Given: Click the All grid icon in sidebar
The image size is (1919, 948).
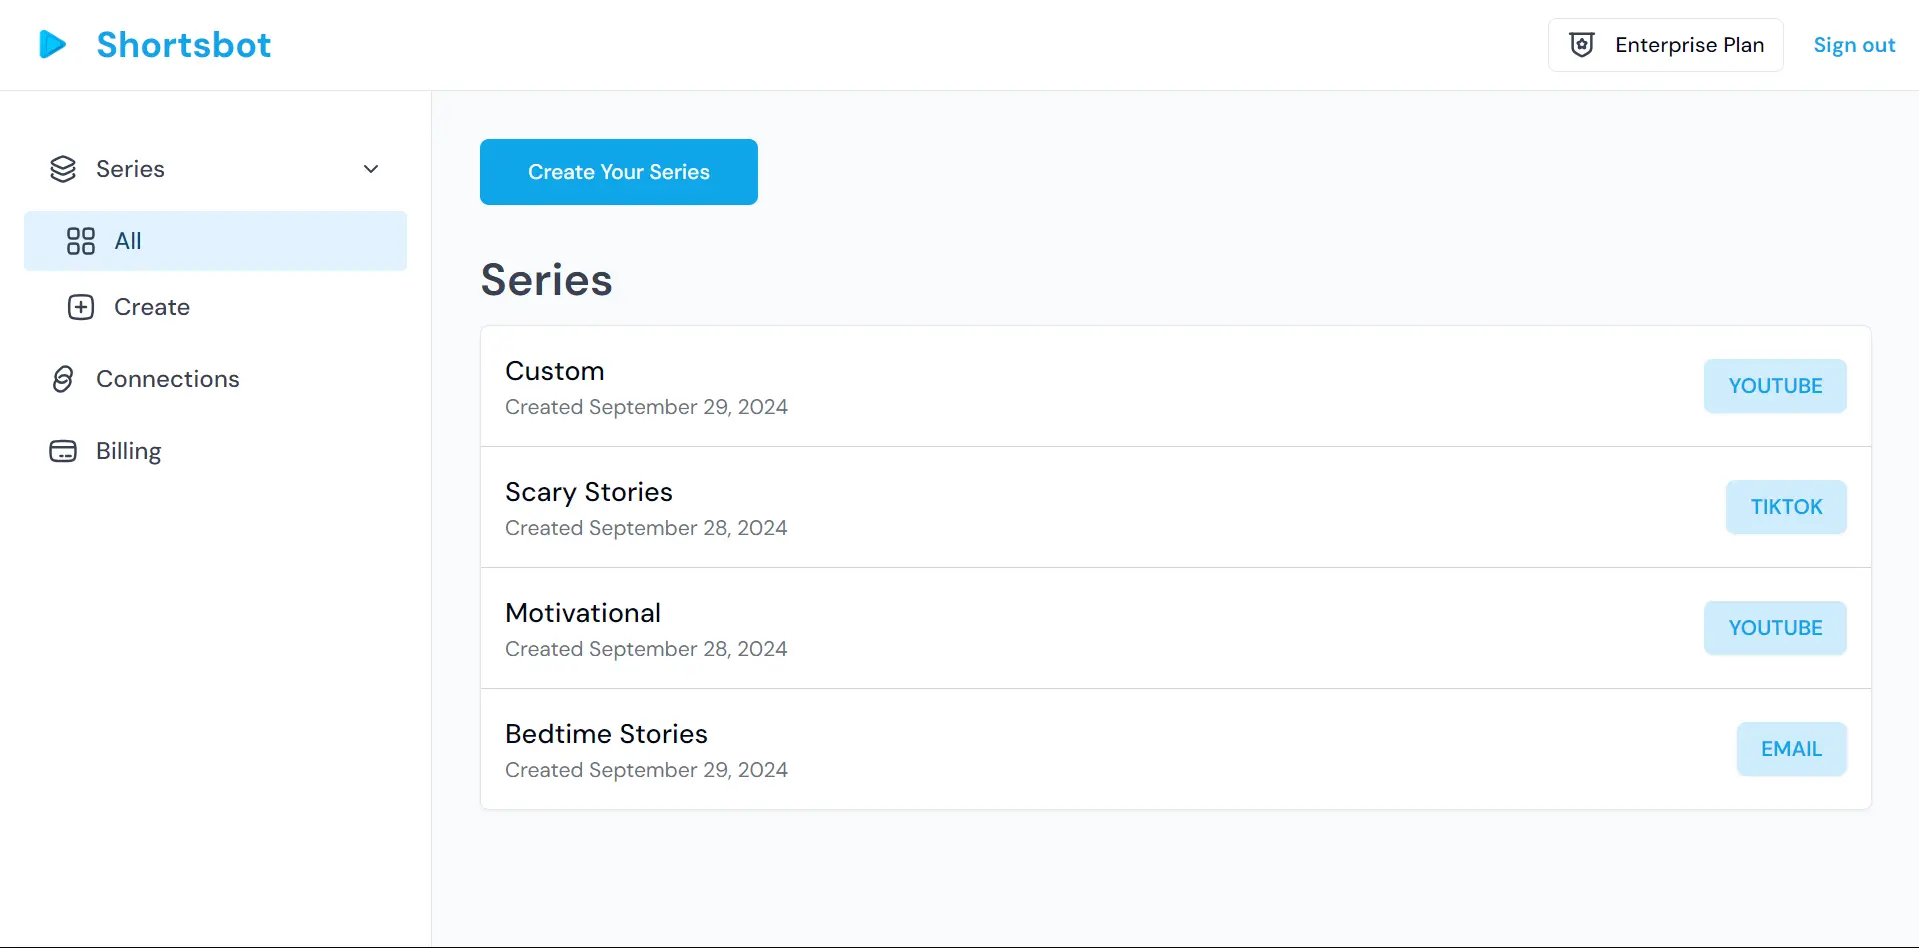Looking at the screenshot, I should point(81,241).
